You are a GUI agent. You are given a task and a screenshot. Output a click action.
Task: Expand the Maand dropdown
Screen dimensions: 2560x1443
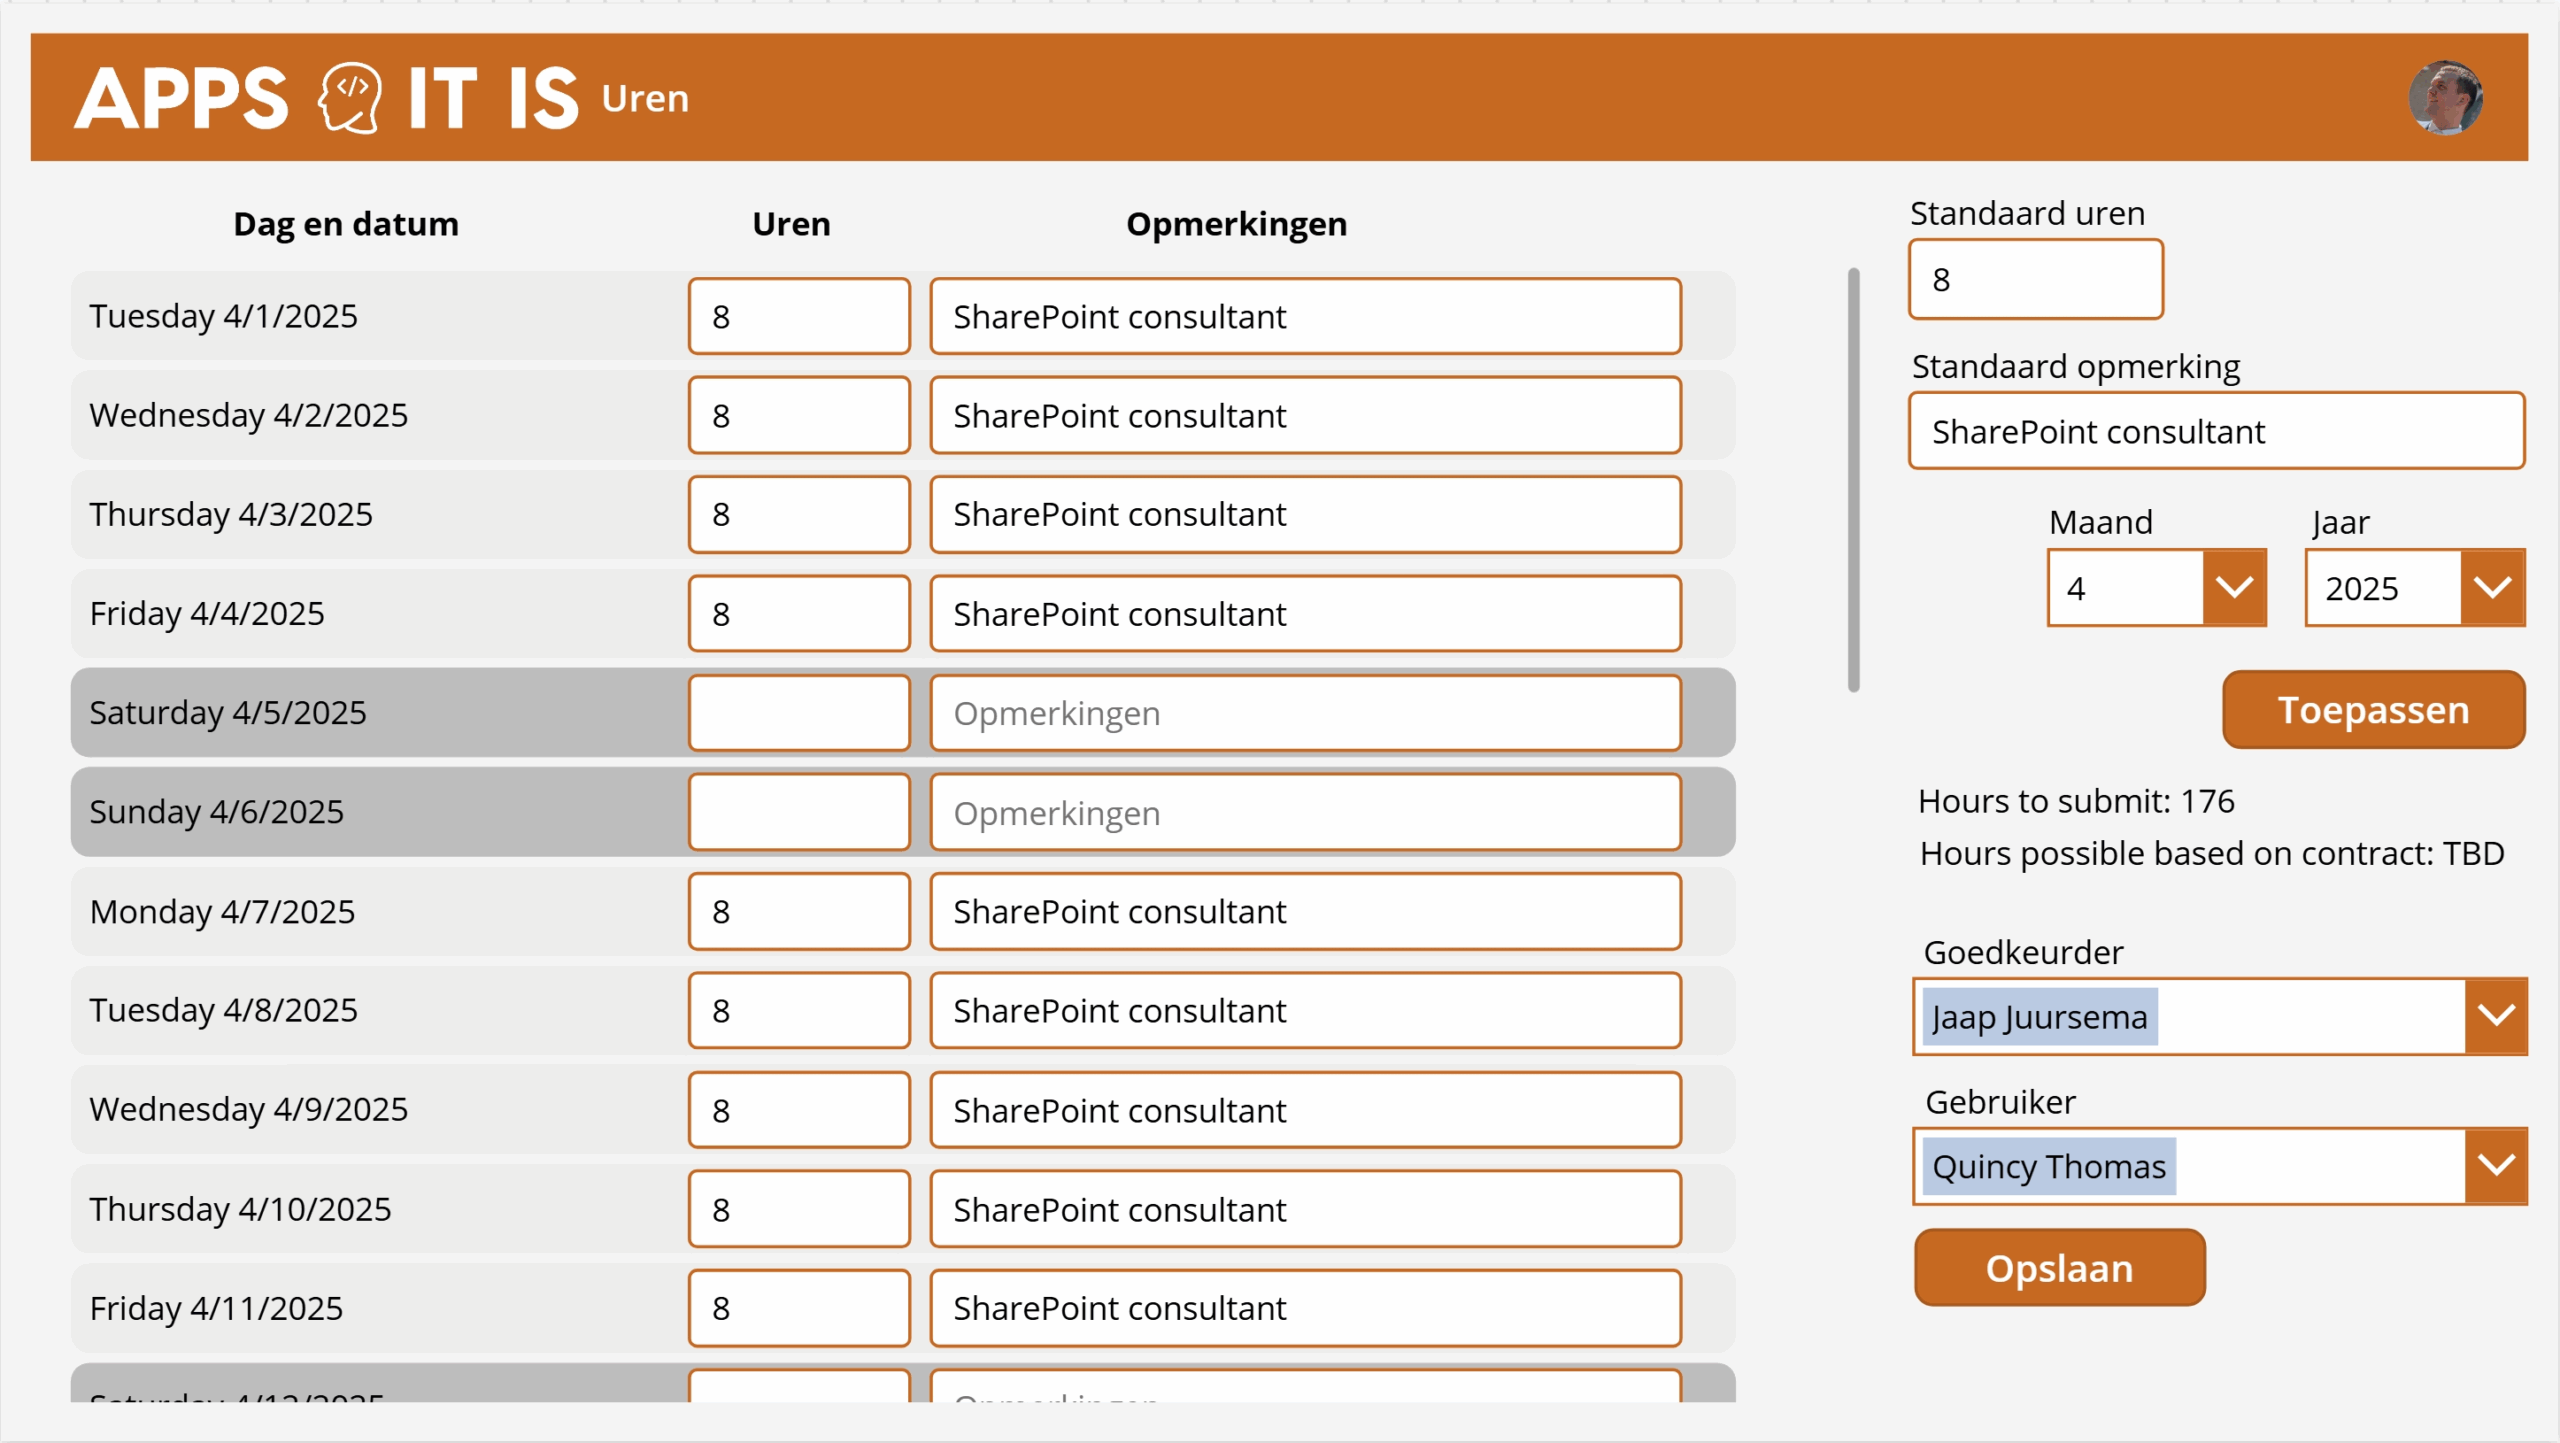pyautogui.click(x=2236, y=588)
